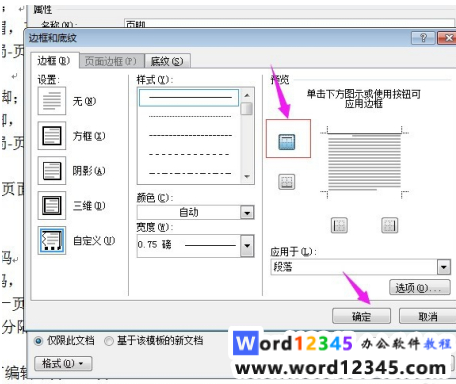The image size is (456, 384).
Task: Click the 自动 color value field
Action: tap(189, 212)
